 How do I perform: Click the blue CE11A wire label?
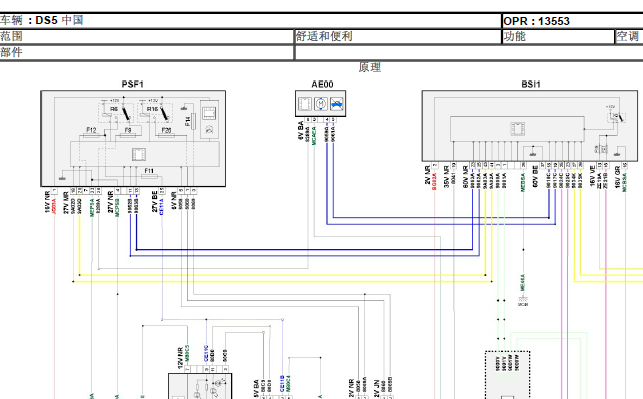pyautogui.click(x=161, y=206)
